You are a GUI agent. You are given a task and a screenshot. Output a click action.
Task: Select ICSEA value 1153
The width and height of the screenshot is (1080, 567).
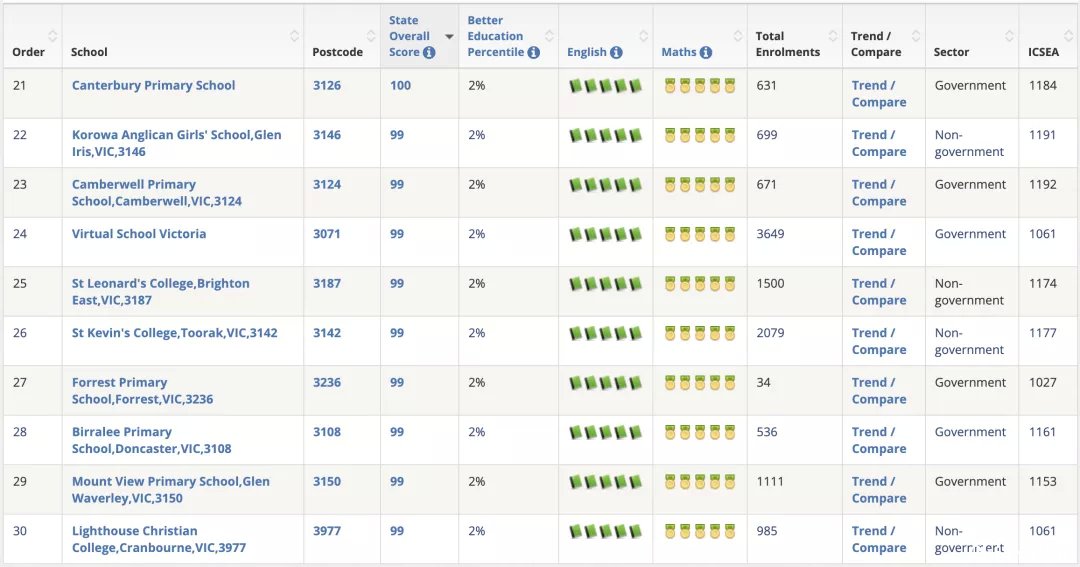[x=1043, y=482]
